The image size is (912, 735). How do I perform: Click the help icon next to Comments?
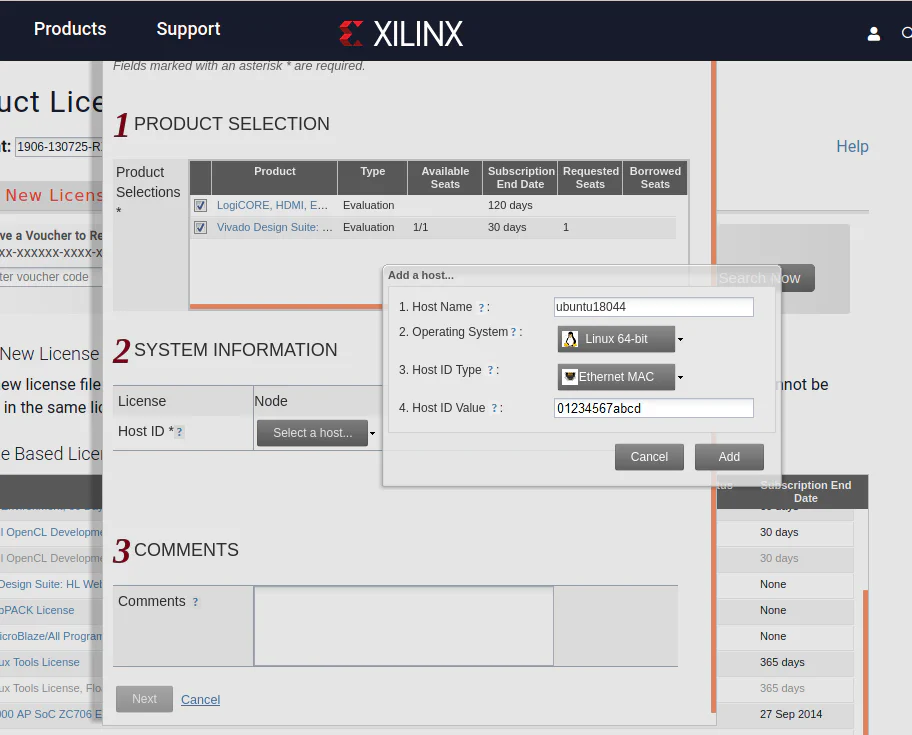tap(195, 602)
